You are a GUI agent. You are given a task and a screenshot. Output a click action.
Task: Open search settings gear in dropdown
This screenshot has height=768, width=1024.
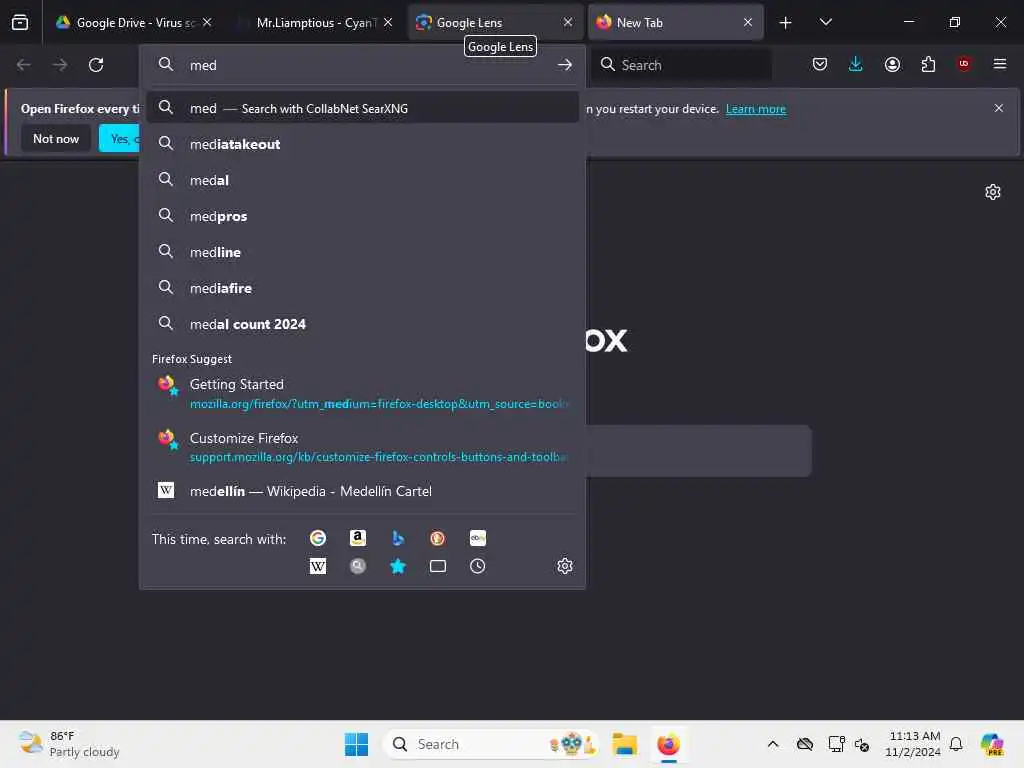click(x=565, y=566)
